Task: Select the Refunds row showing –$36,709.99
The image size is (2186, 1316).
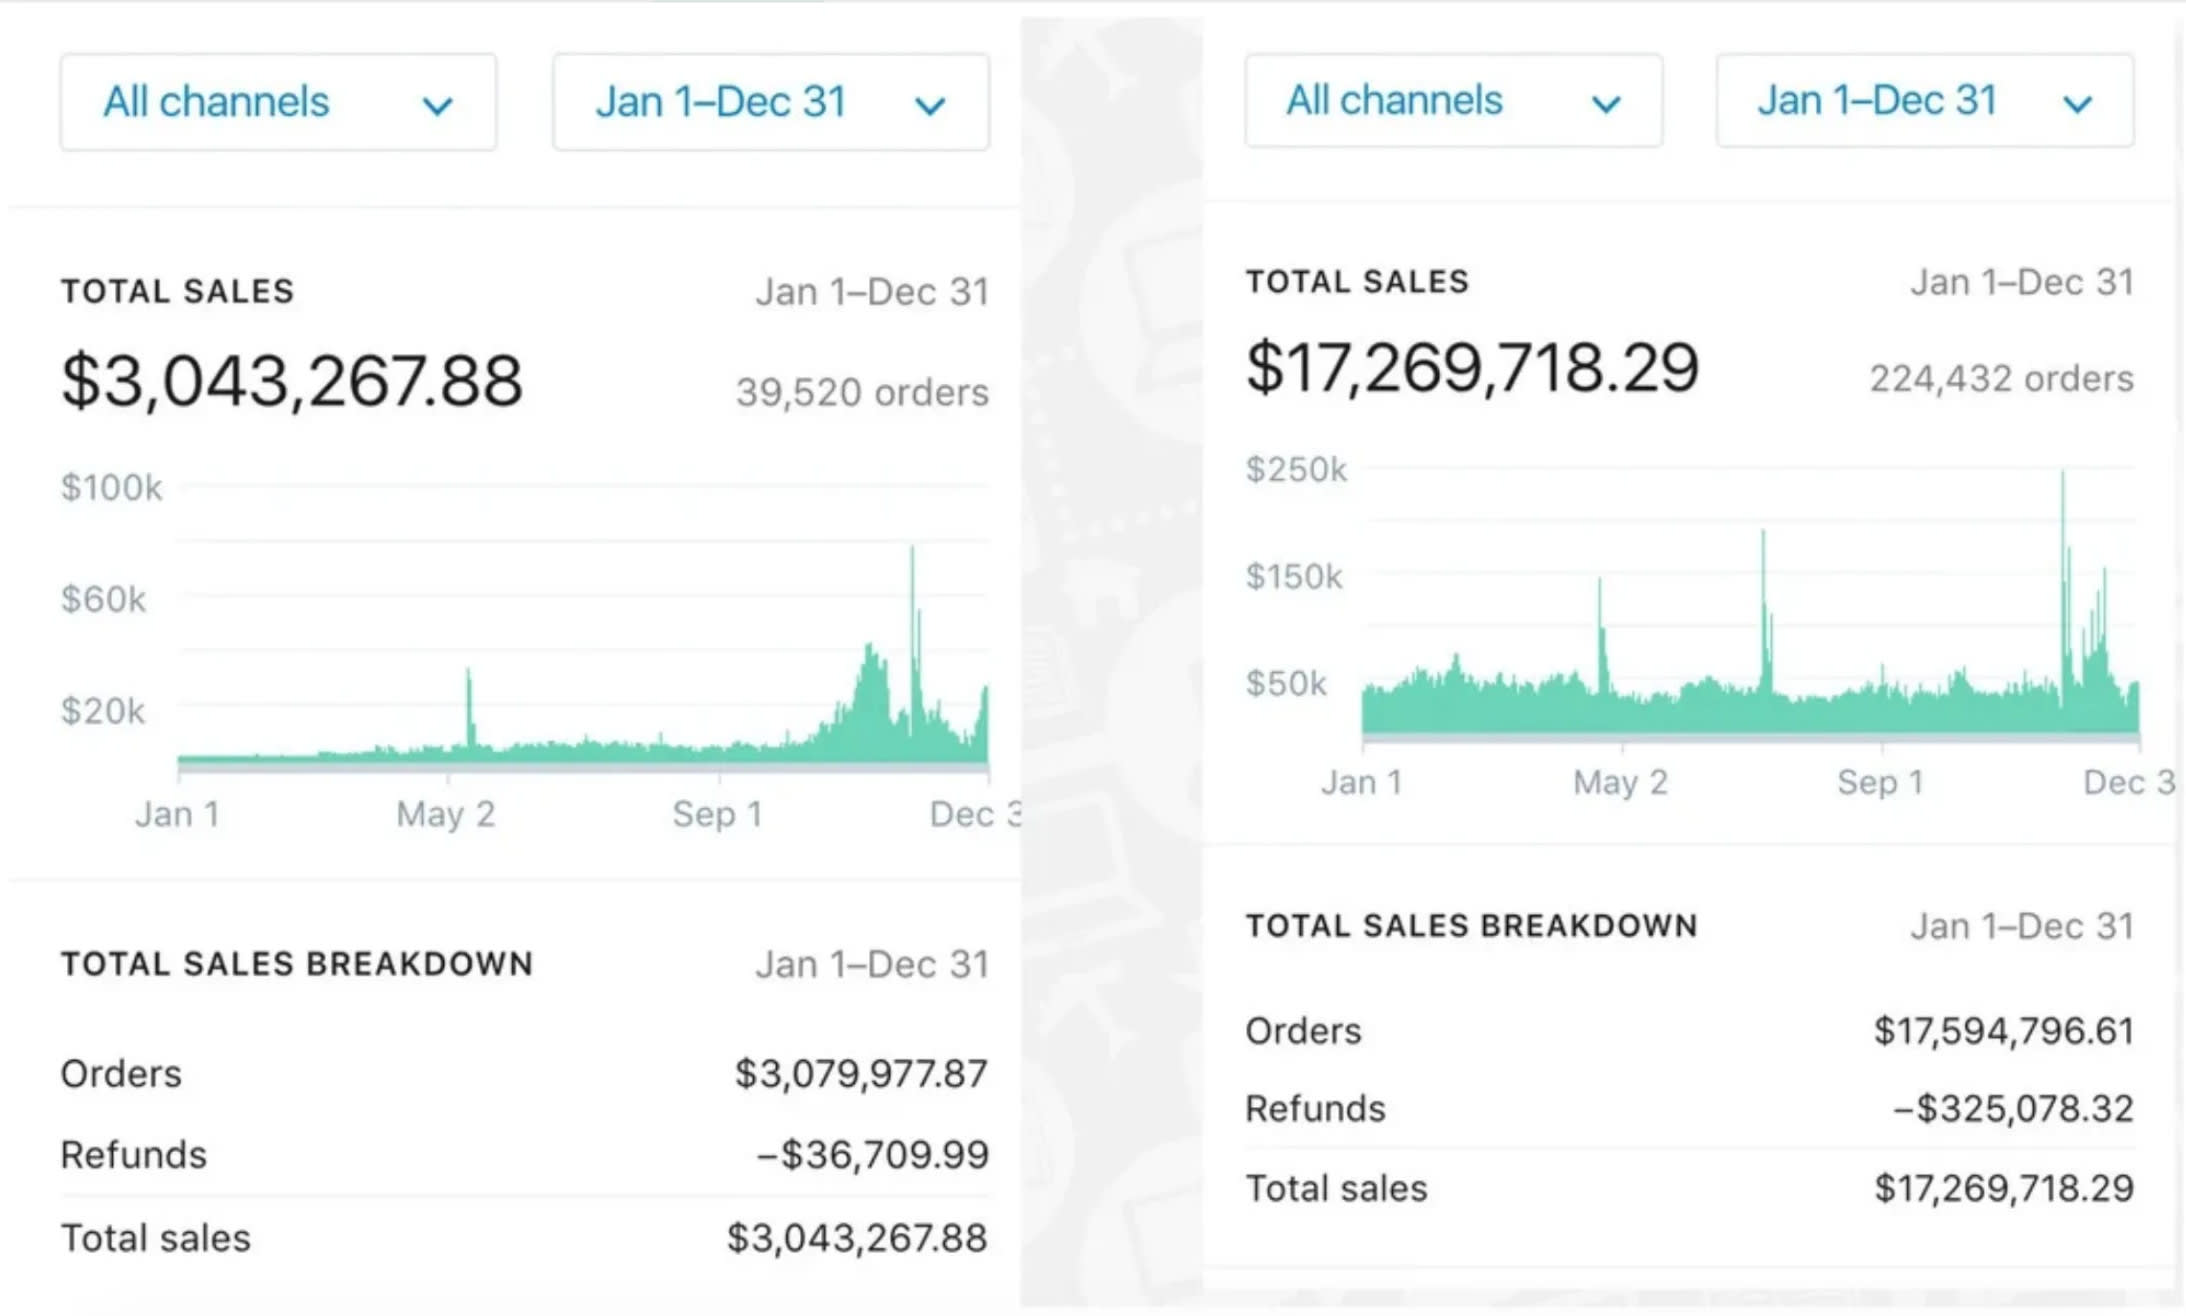Action: pyautogui.click(x=524, y=1155)
